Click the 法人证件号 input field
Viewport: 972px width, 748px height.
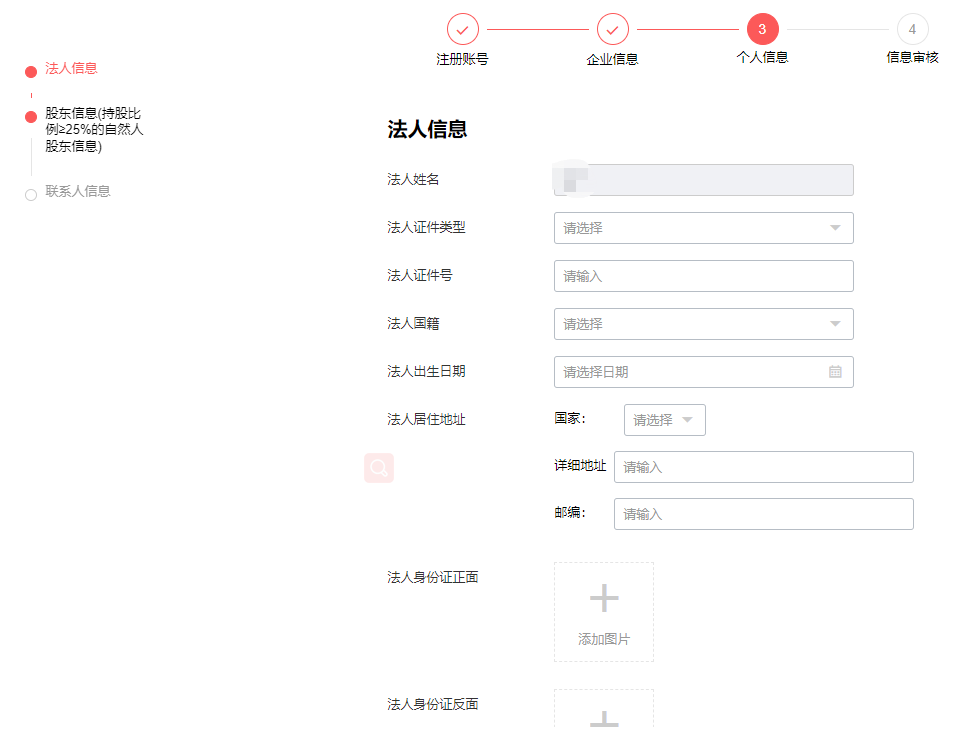click(703, 276)
